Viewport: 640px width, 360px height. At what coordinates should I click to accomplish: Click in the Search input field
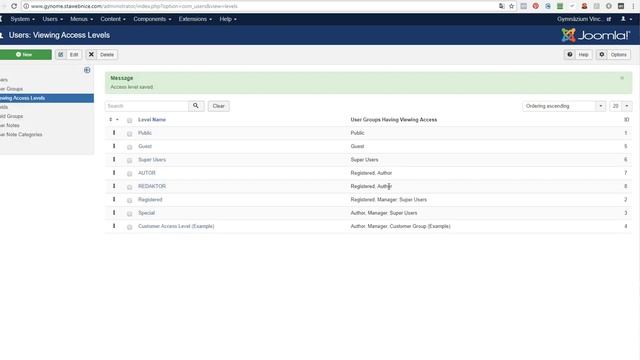[x=147, y=106]
